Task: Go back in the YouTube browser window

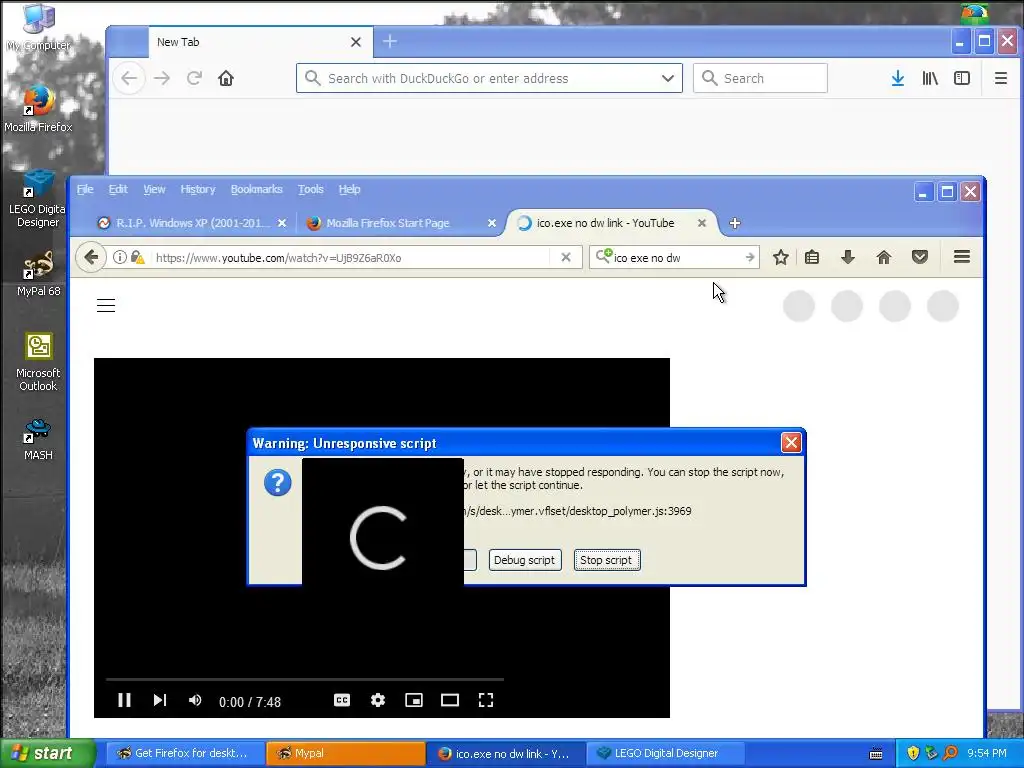Action: 91,257
